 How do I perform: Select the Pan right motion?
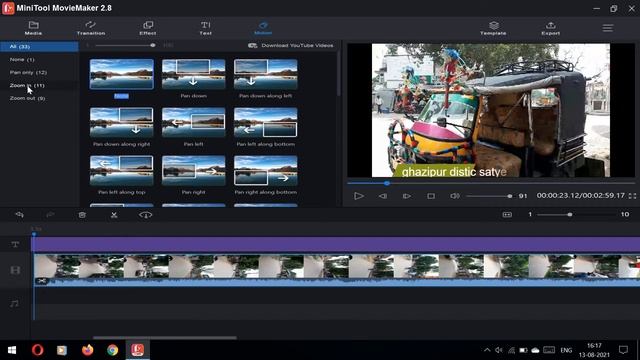point(193,170)
